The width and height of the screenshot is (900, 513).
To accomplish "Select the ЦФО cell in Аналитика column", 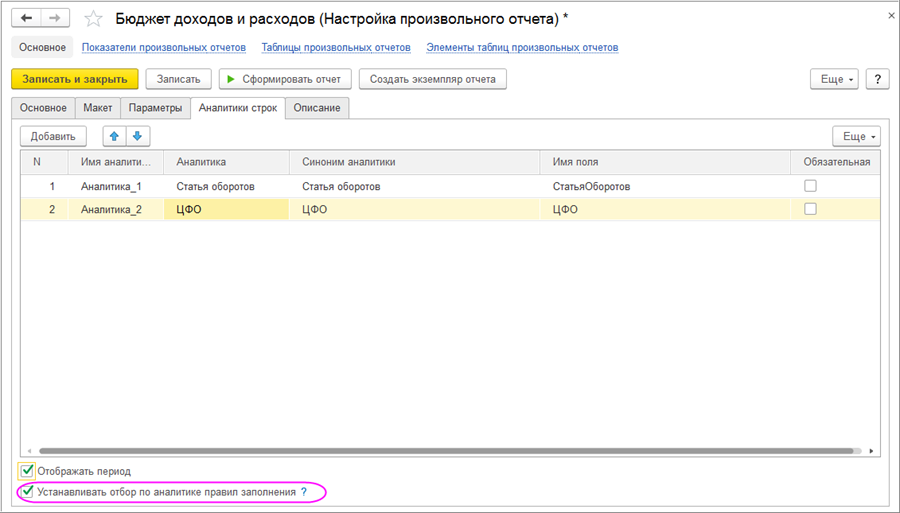I will 228,209.
